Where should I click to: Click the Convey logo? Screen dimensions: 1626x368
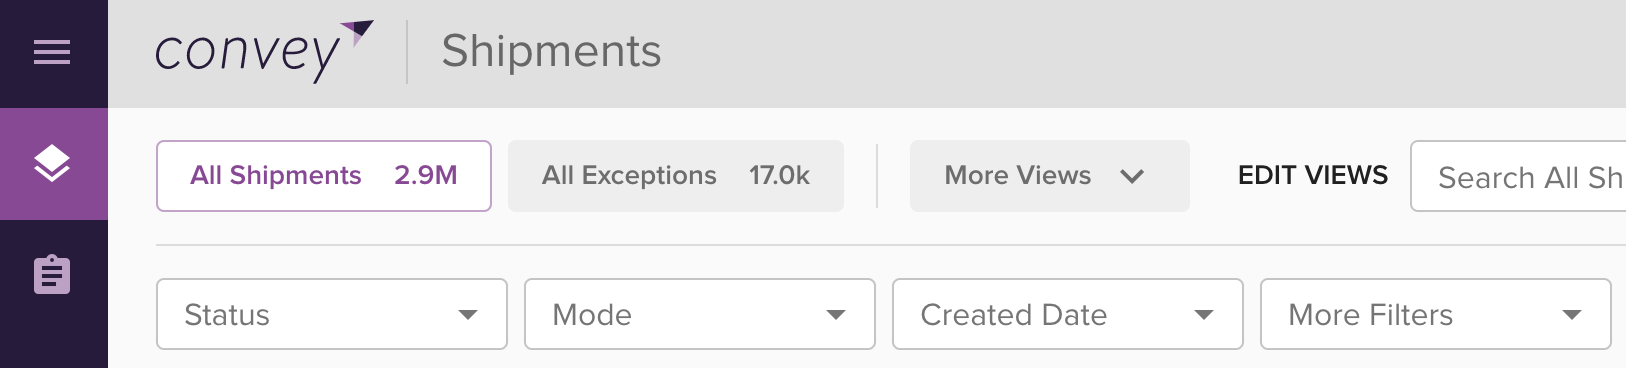click(x=264, y=51)
